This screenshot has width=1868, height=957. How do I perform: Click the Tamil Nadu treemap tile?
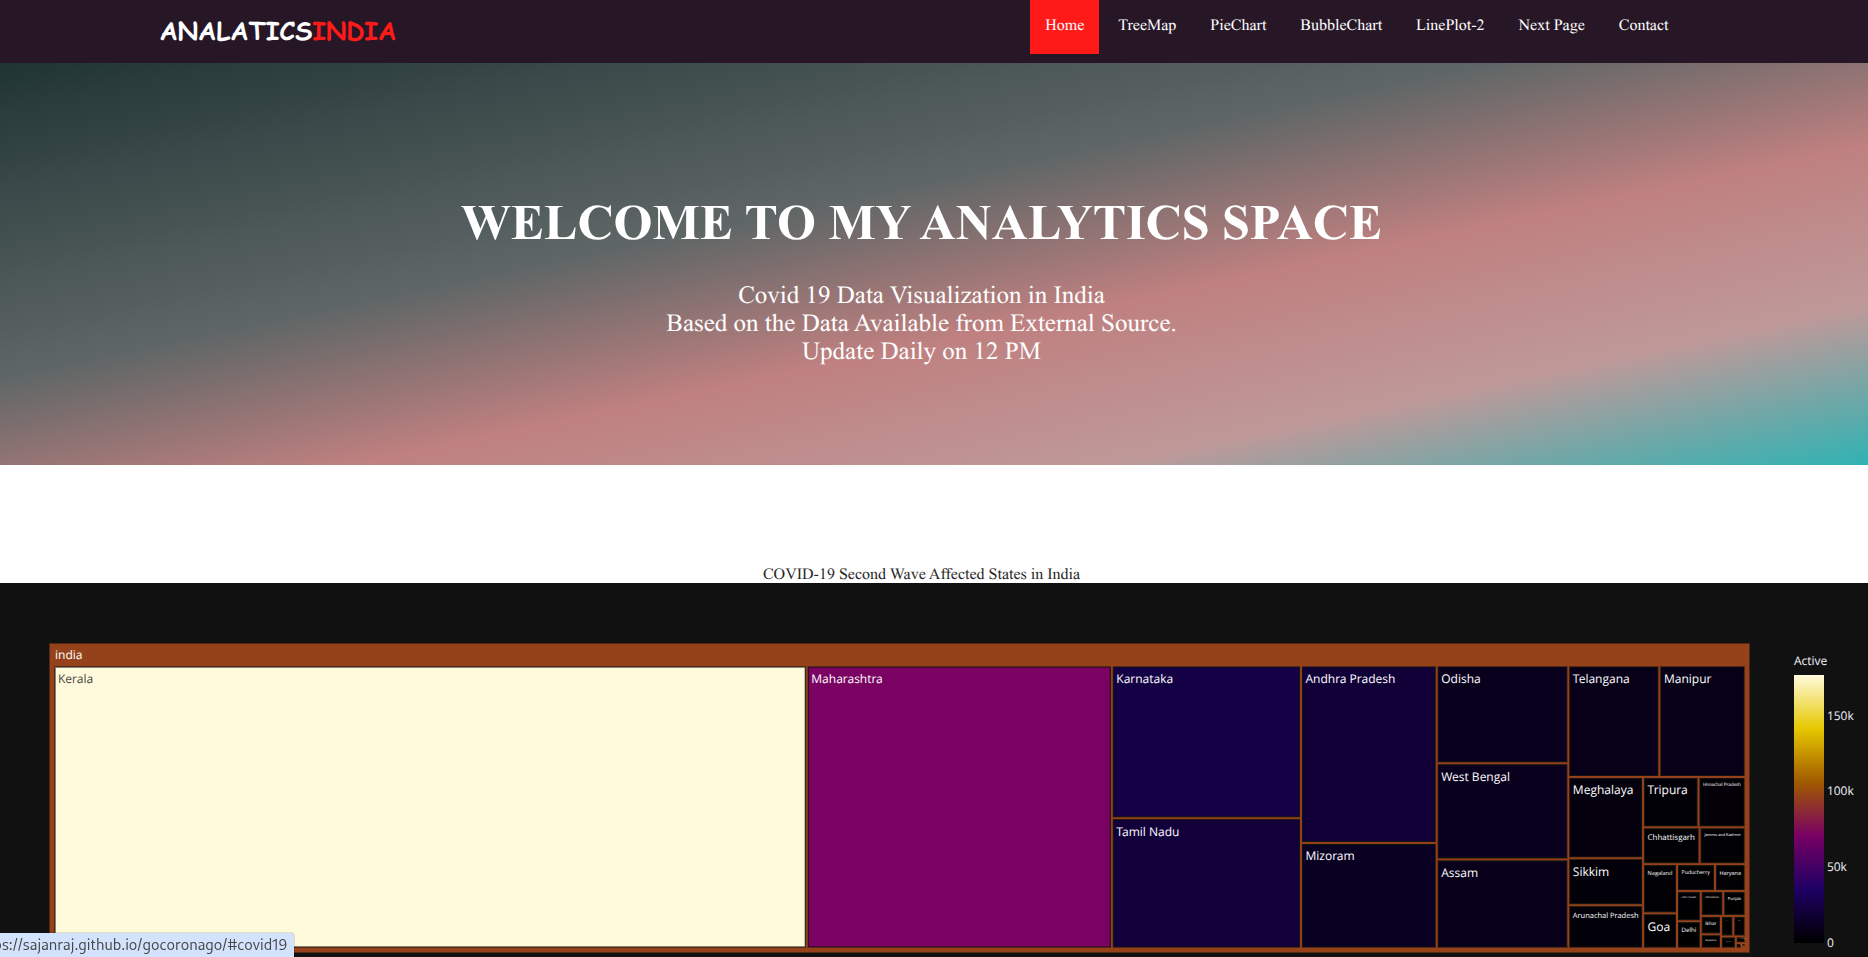[1205, 885]
